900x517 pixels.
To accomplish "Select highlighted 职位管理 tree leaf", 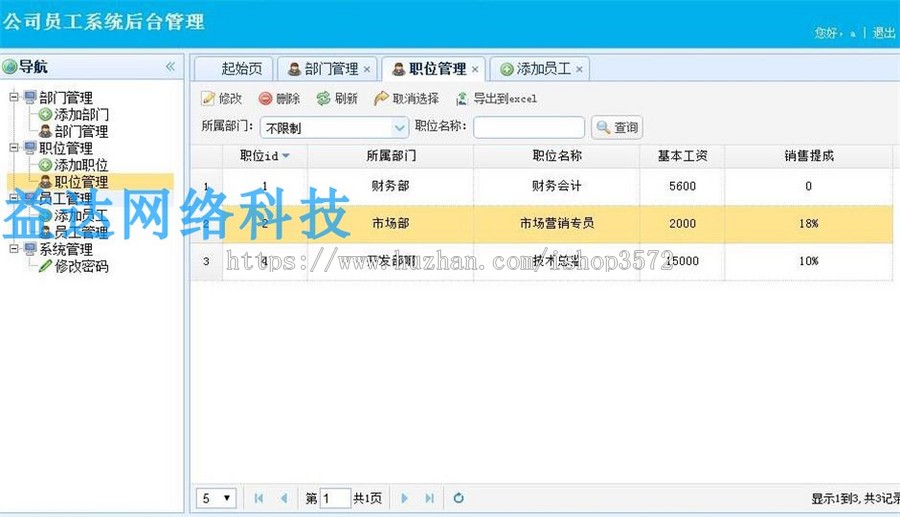I will pyautogui.click(x=81, y=182).
